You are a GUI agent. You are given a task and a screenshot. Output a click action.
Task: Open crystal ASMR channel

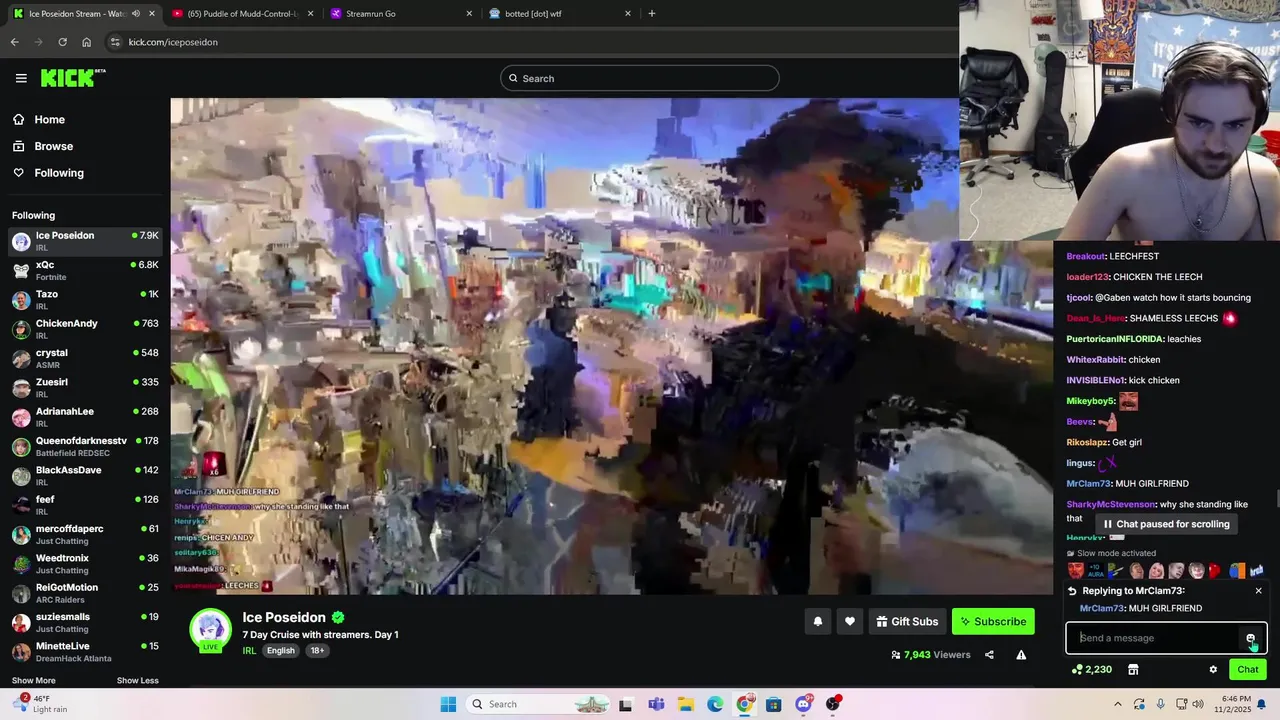pyautogui.click(x=85, y=358)
